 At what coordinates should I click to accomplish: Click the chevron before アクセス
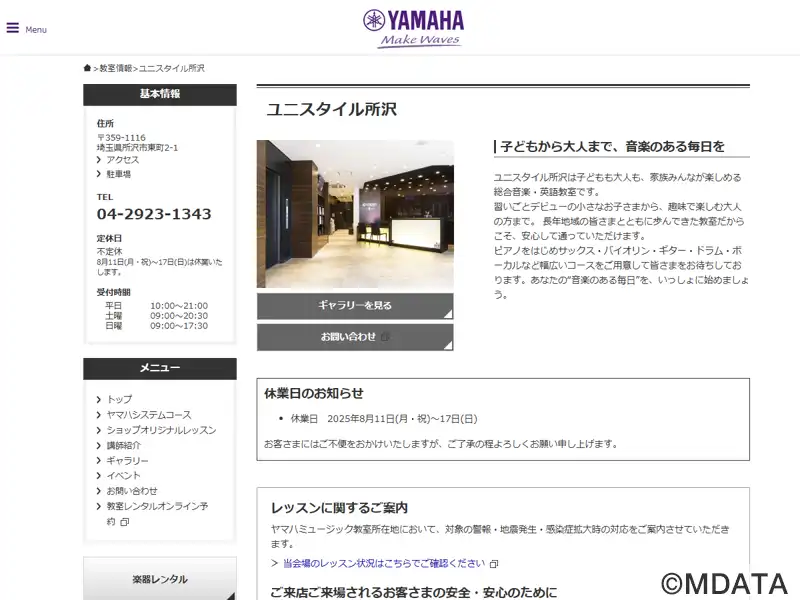(x=99, y=160)
